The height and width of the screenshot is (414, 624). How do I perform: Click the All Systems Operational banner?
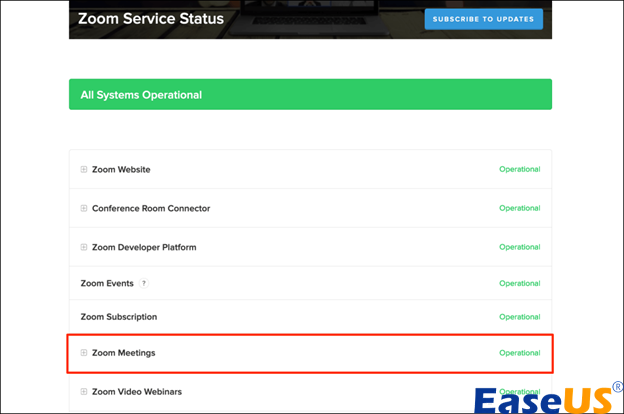tap(310, 94)
